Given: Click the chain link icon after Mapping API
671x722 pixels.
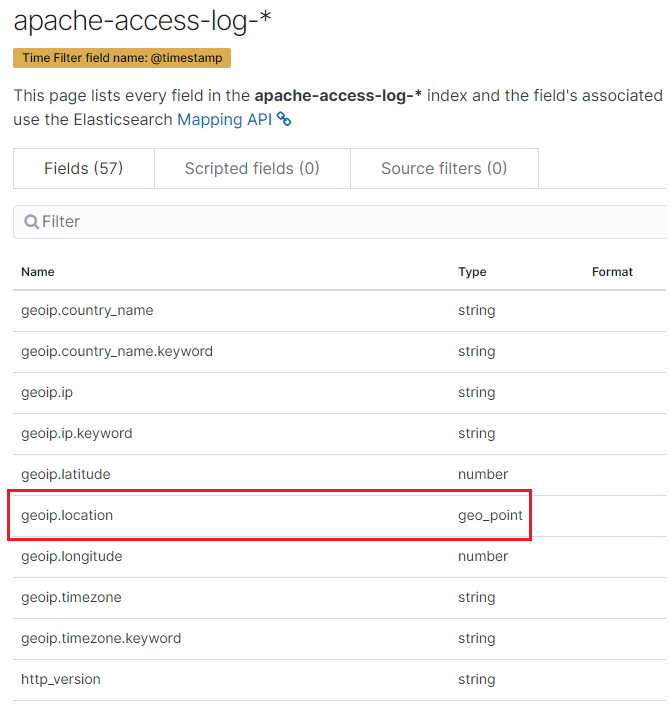Looking at the screenshot, I should [x=284, y=119].
